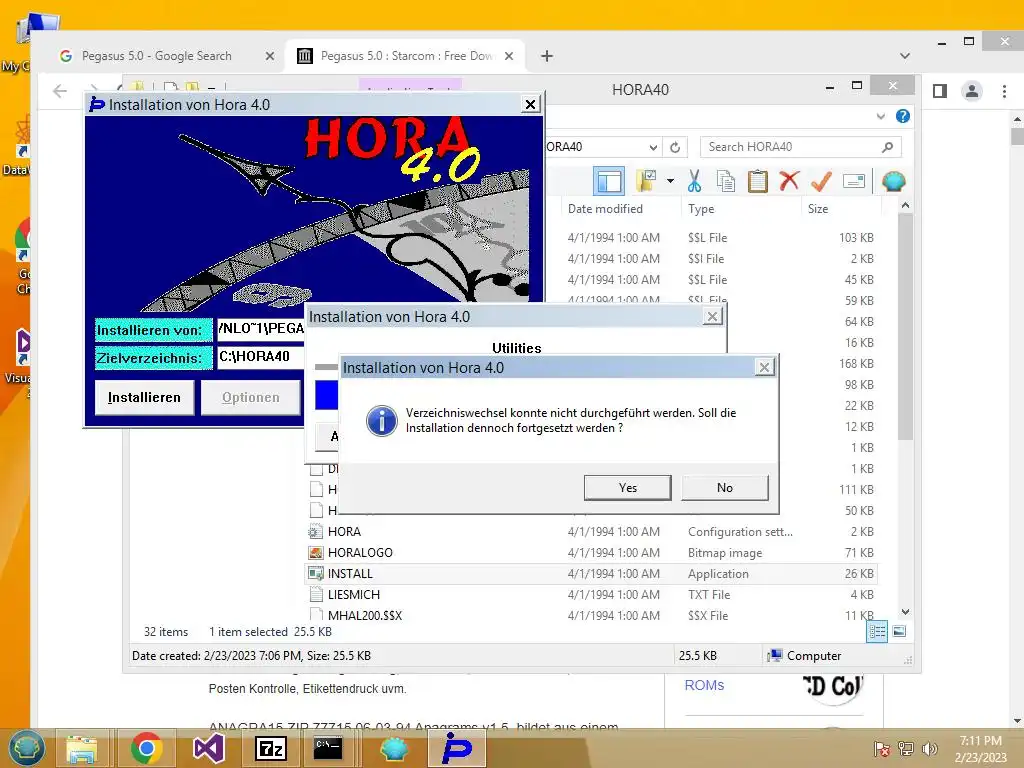Expand the Explorer ribbon chevron
Screen dimensions: 1024x768
[881, 116]
